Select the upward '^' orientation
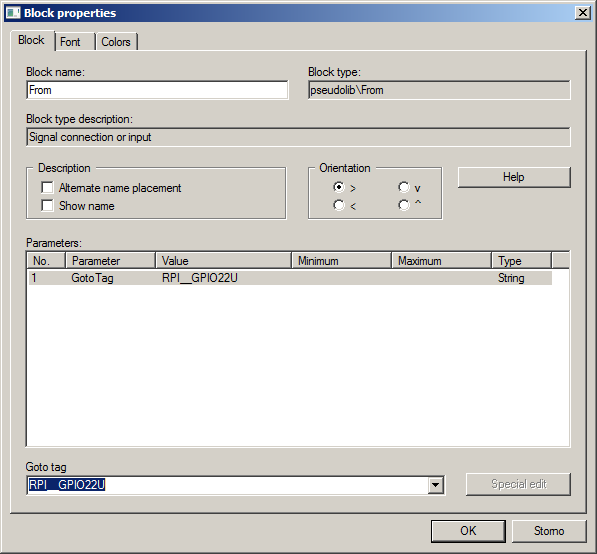597x554 pixels. pyautogui.click(x=404, y=205)
